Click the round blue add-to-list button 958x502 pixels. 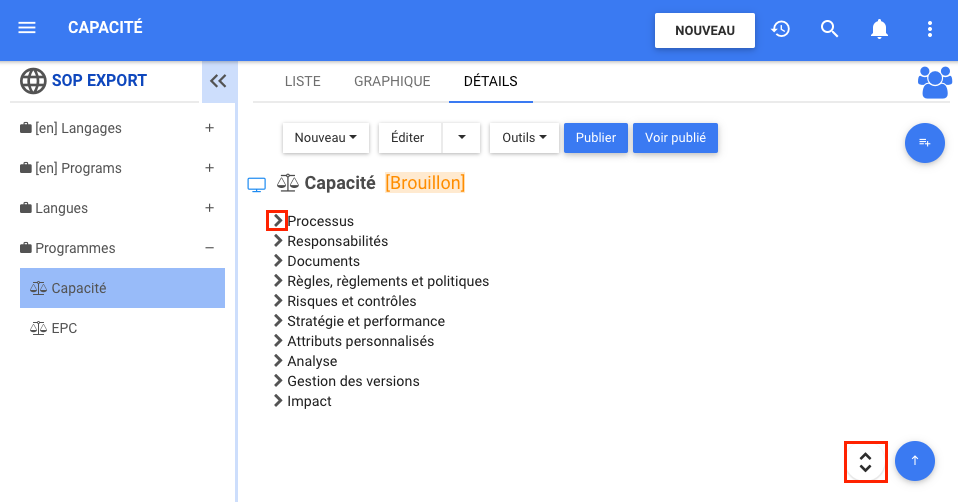coord(924,143)
